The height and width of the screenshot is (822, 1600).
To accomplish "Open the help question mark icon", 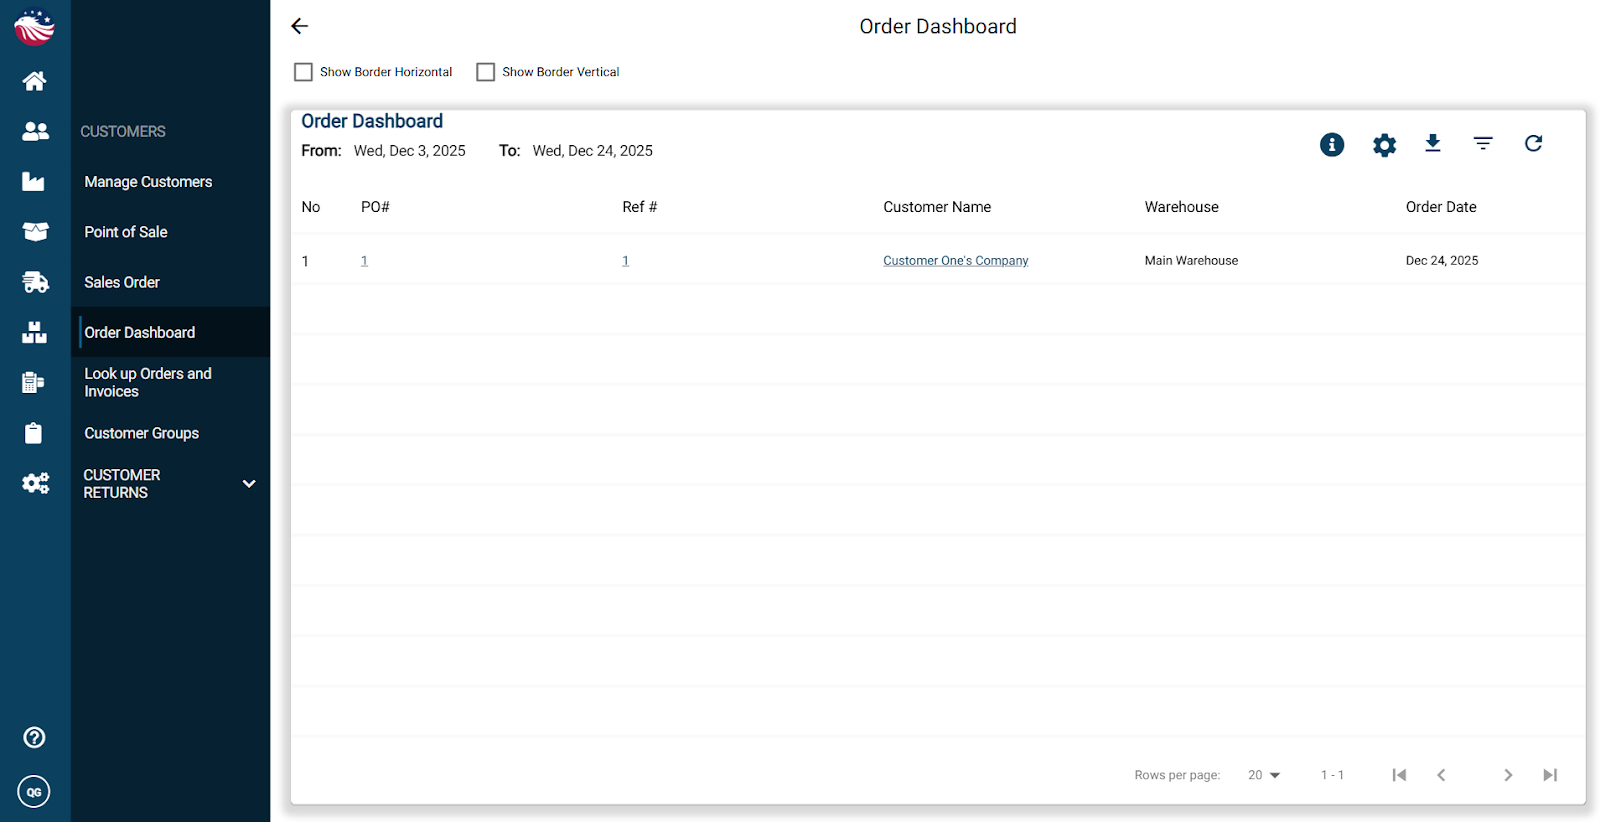I will (x=34, y=738).
